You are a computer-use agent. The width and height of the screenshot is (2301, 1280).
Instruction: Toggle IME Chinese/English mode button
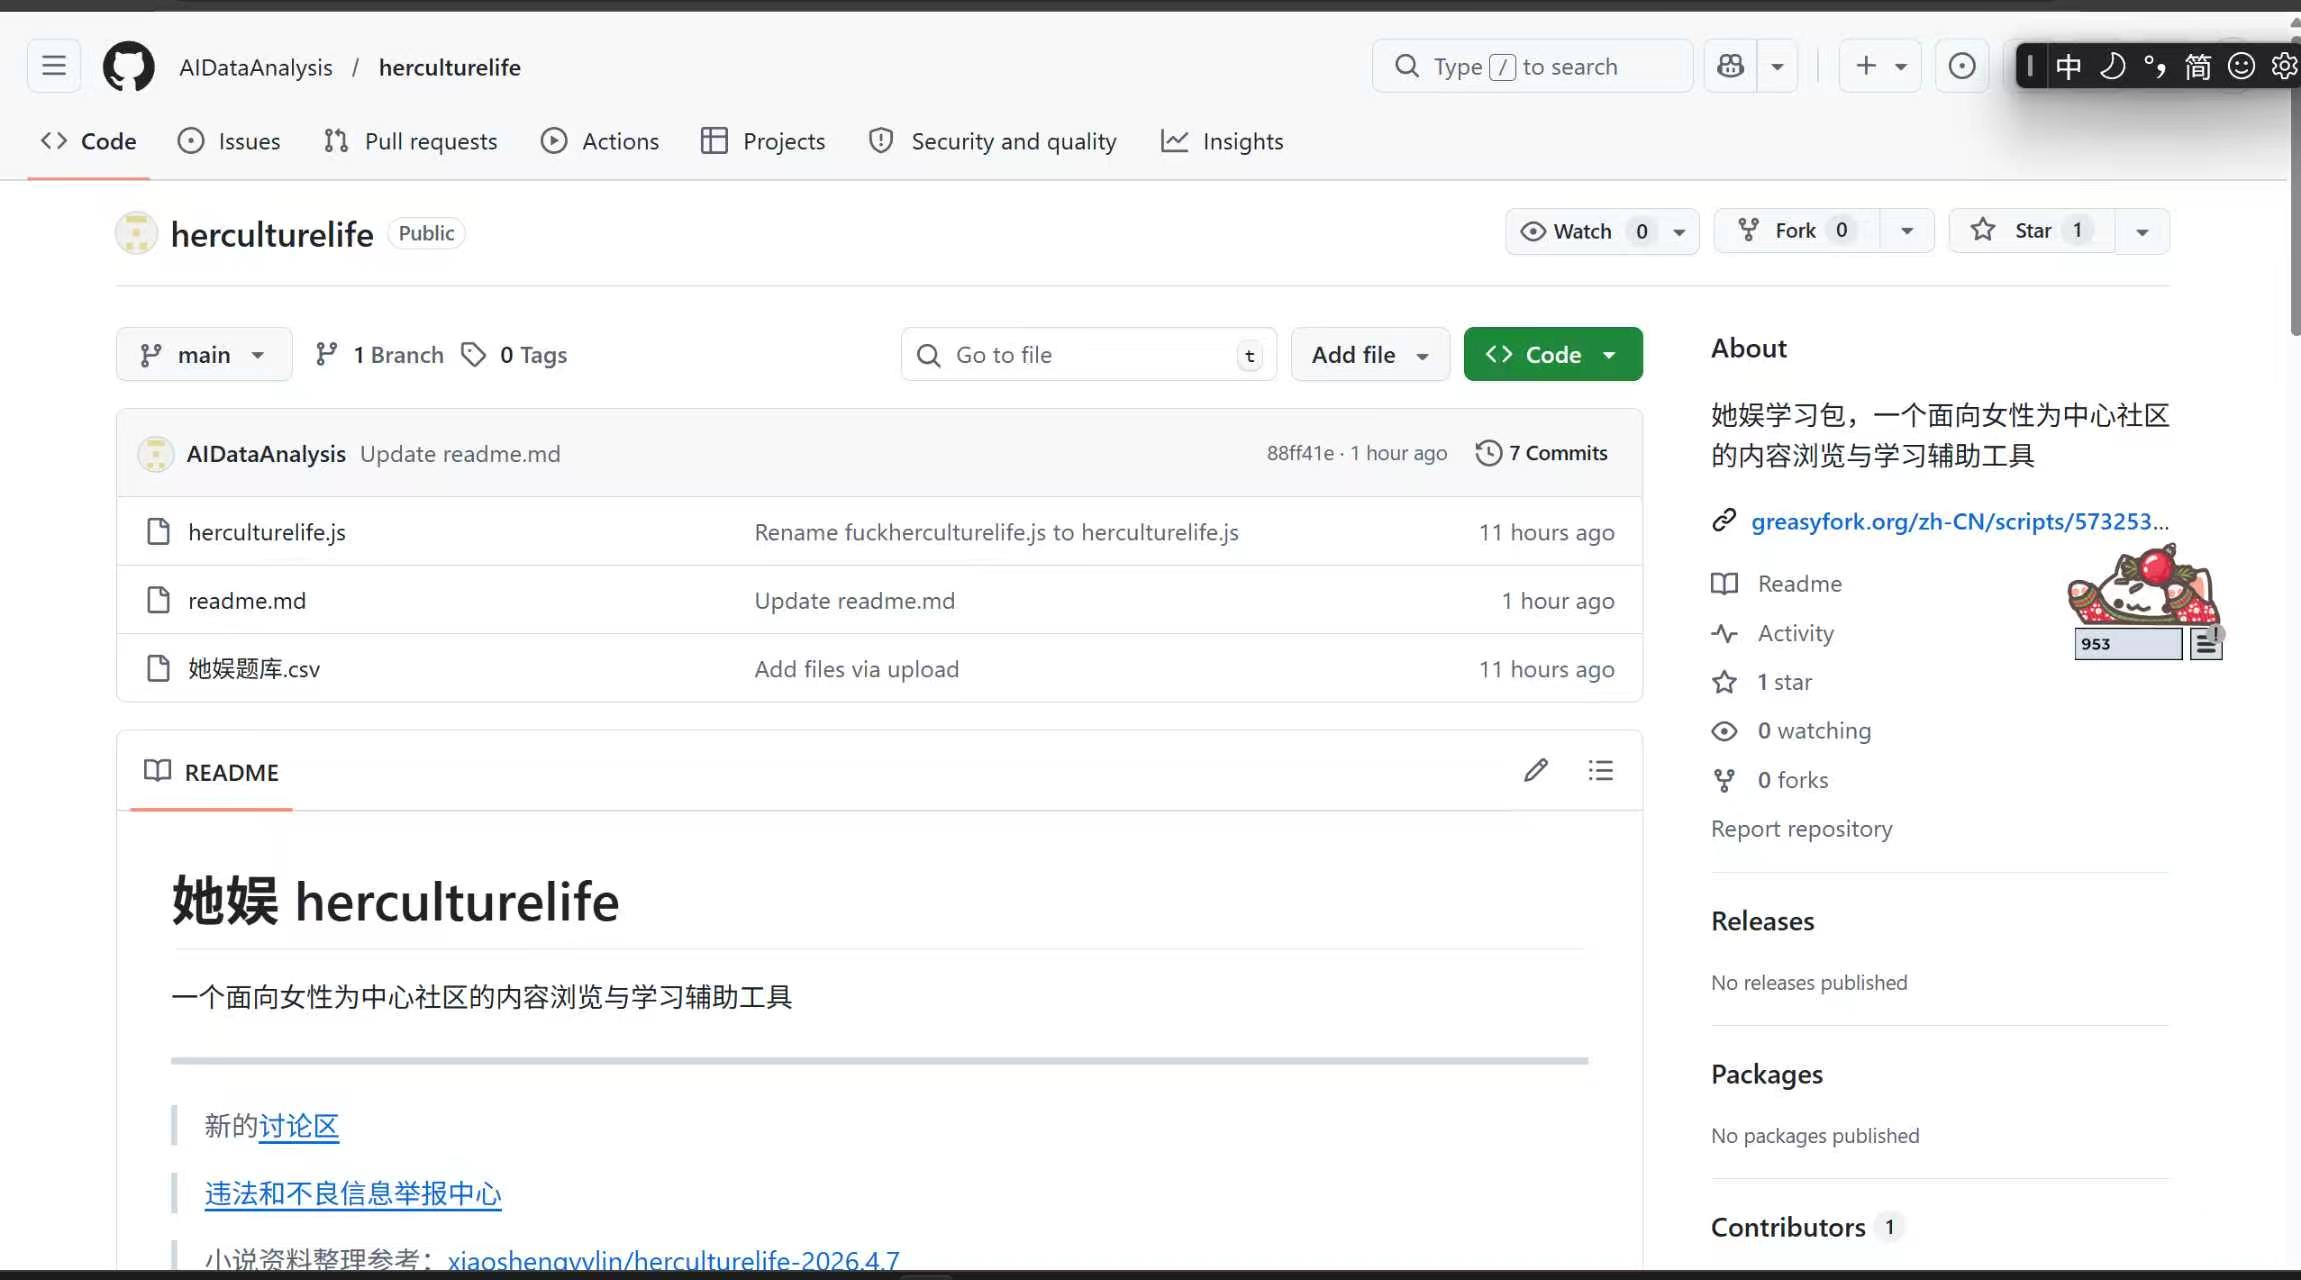pos(2068,66)
